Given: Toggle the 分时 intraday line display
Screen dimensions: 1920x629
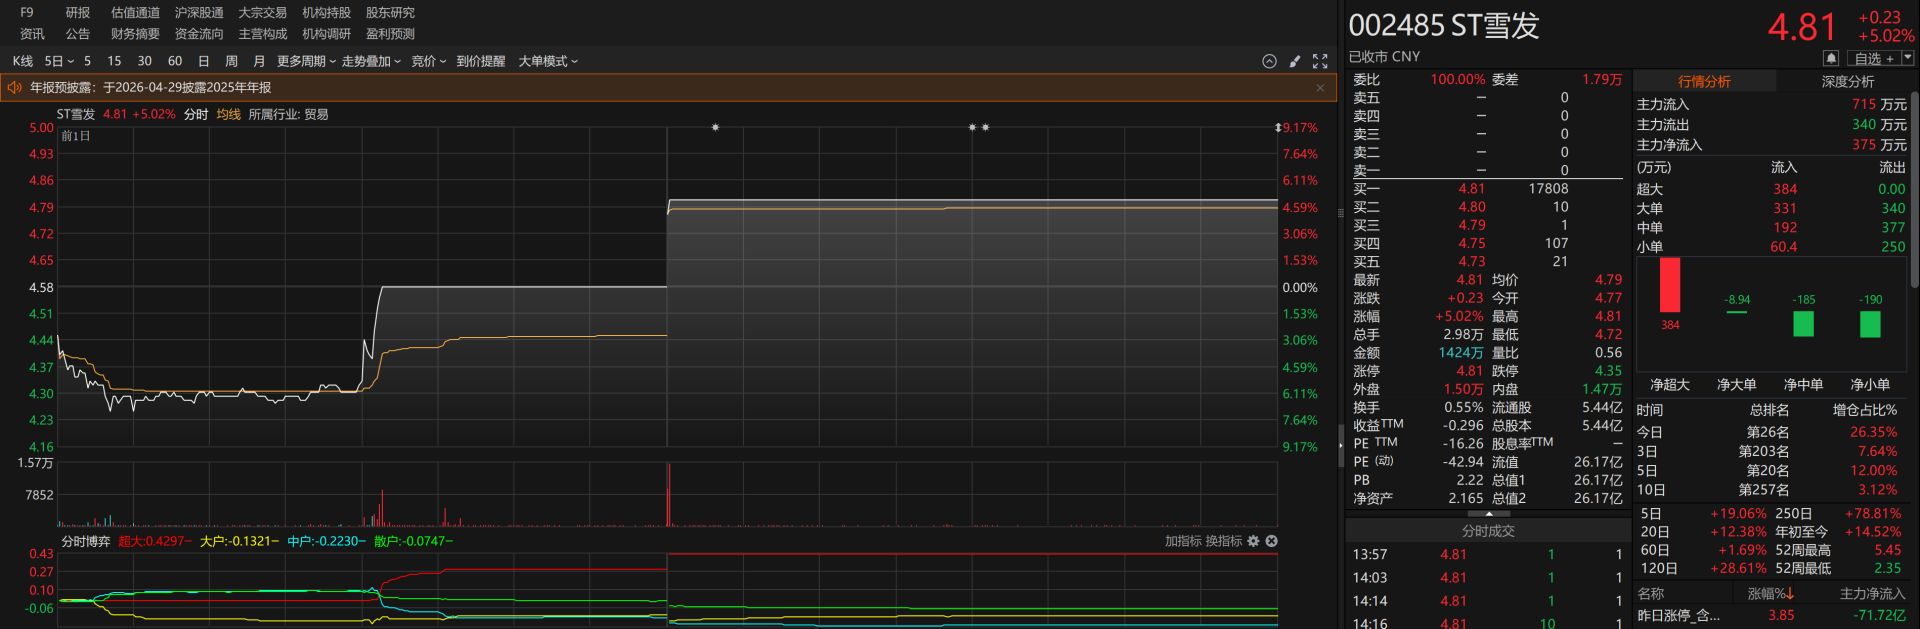Looking at the screenshot, I should coord(196,114).
